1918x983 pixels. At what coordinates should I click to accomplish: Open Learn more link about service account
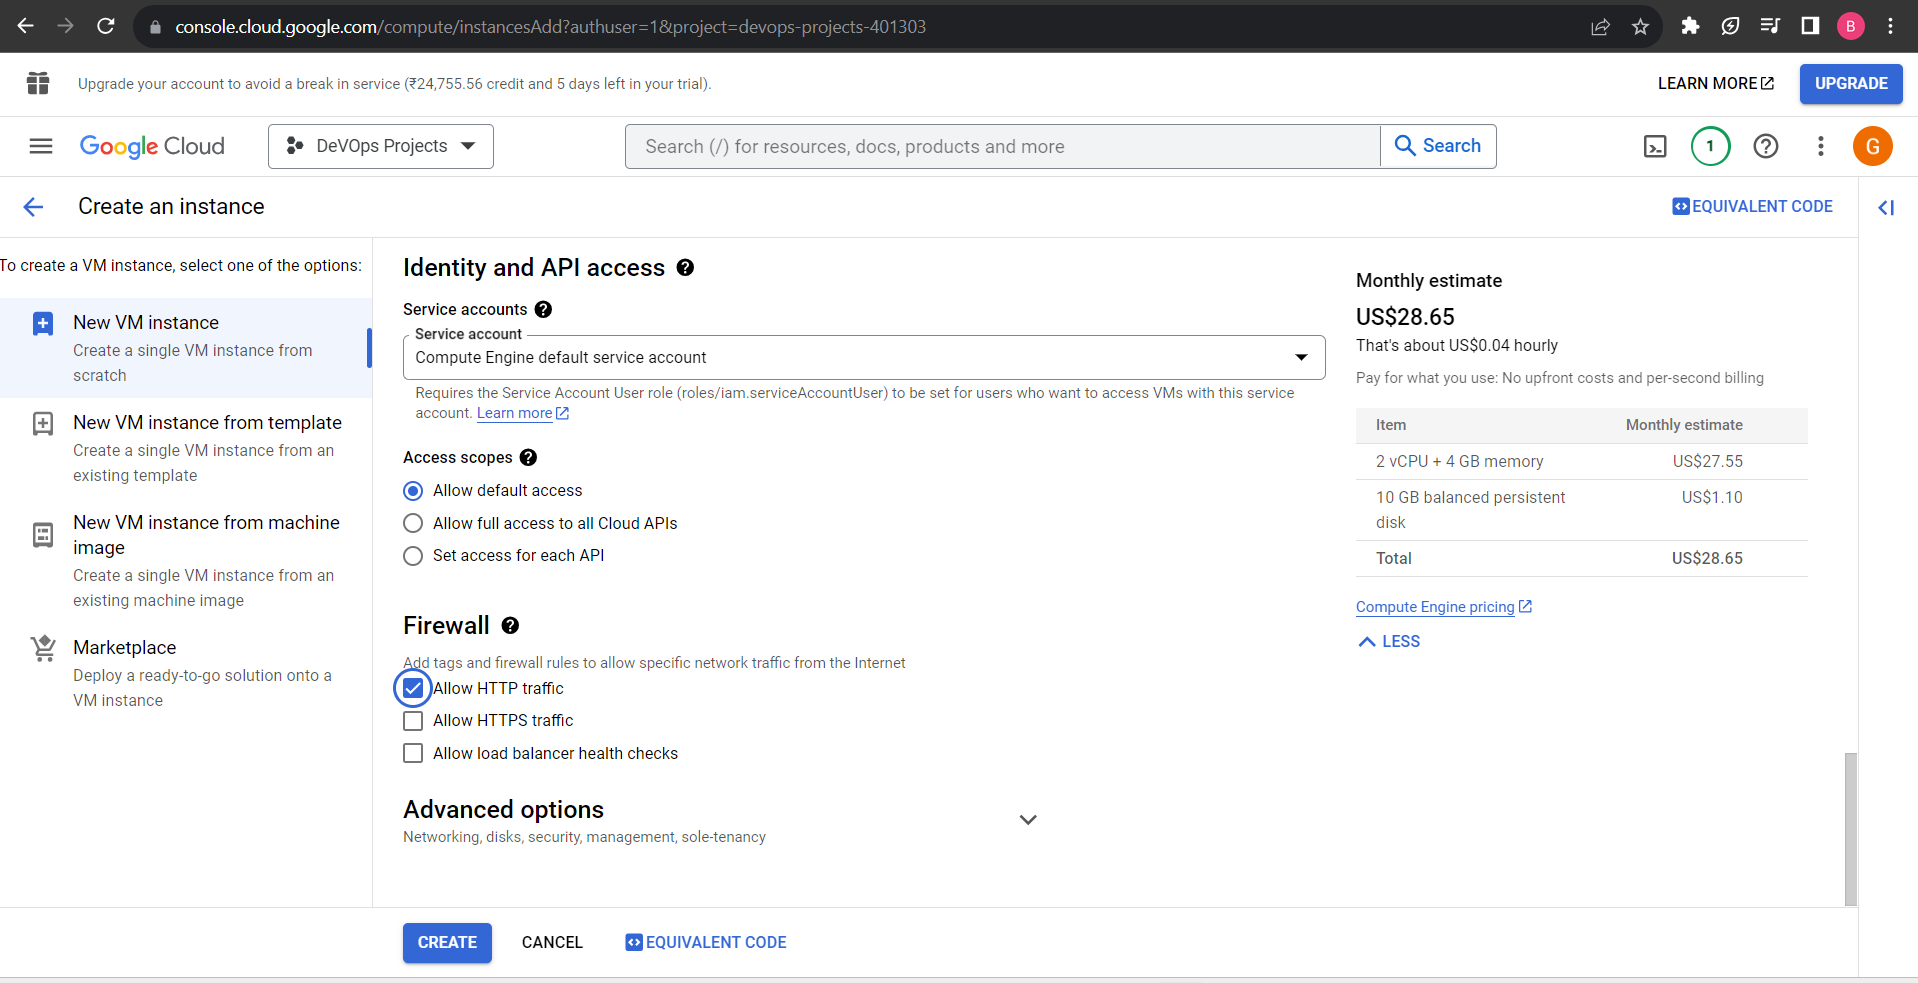click(522, 413)
